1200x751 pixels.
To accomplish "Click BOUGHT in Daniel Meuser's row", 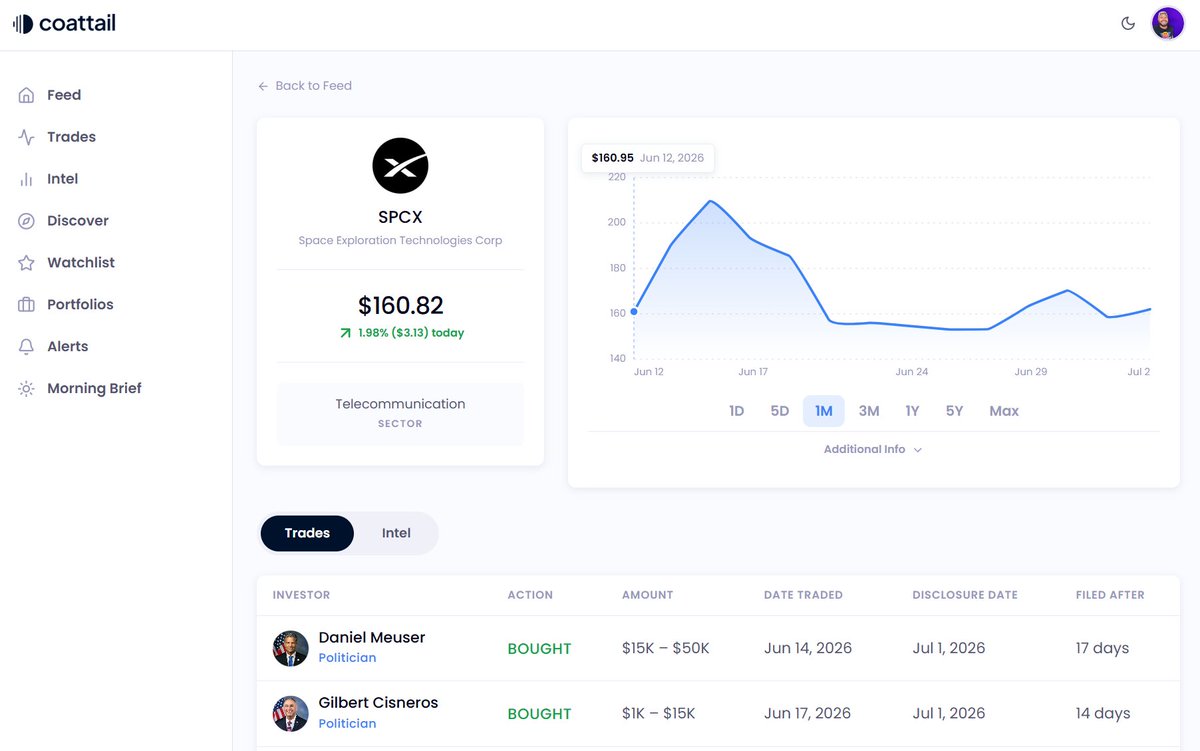I will pos(539,649).
